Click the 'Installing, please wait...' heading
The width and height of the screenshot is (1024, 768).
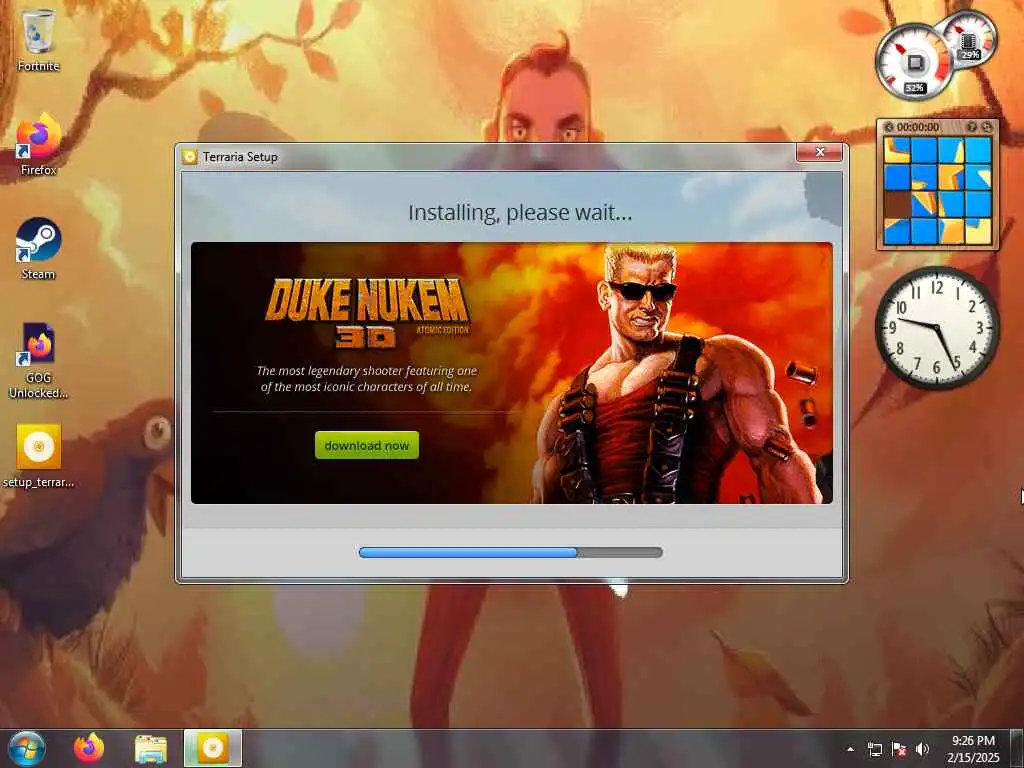point(520,212)
